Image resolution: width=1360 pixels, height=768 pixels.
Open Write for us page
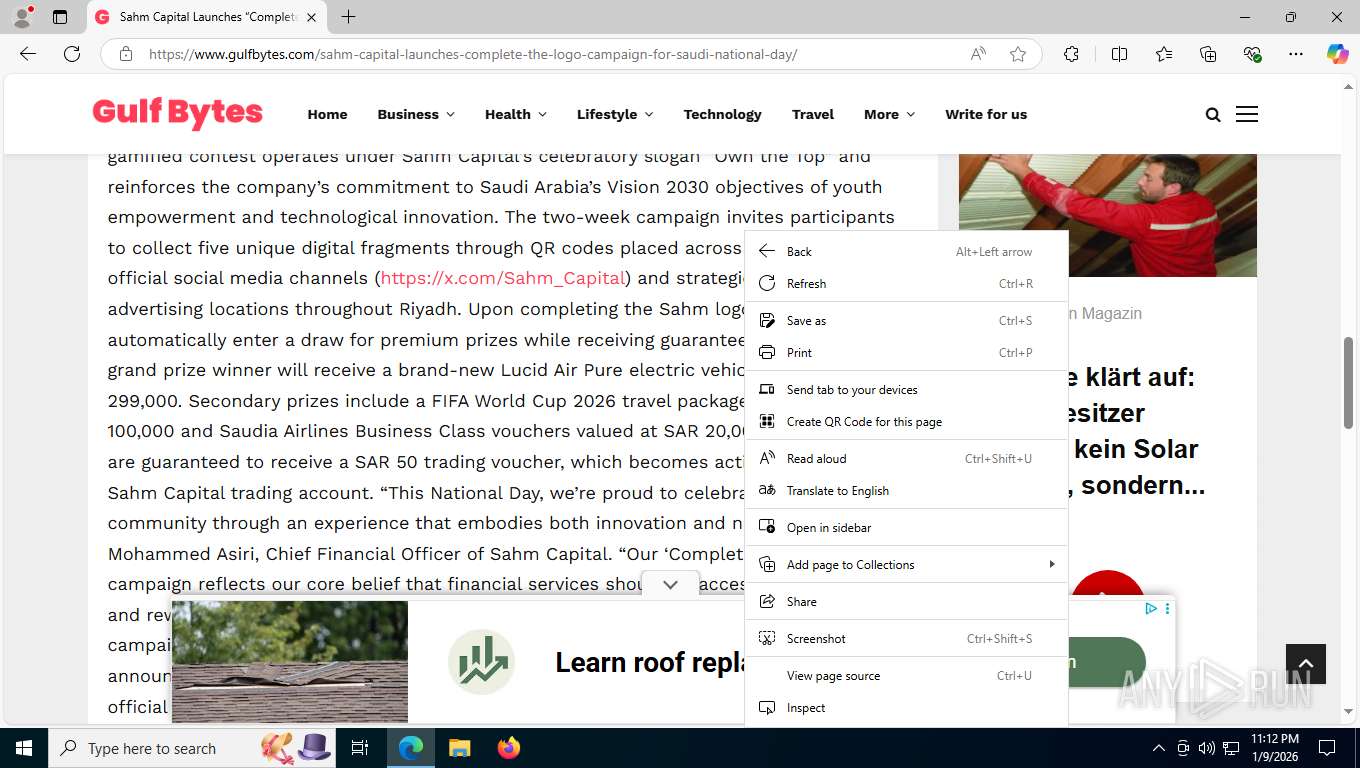[986, 114]
